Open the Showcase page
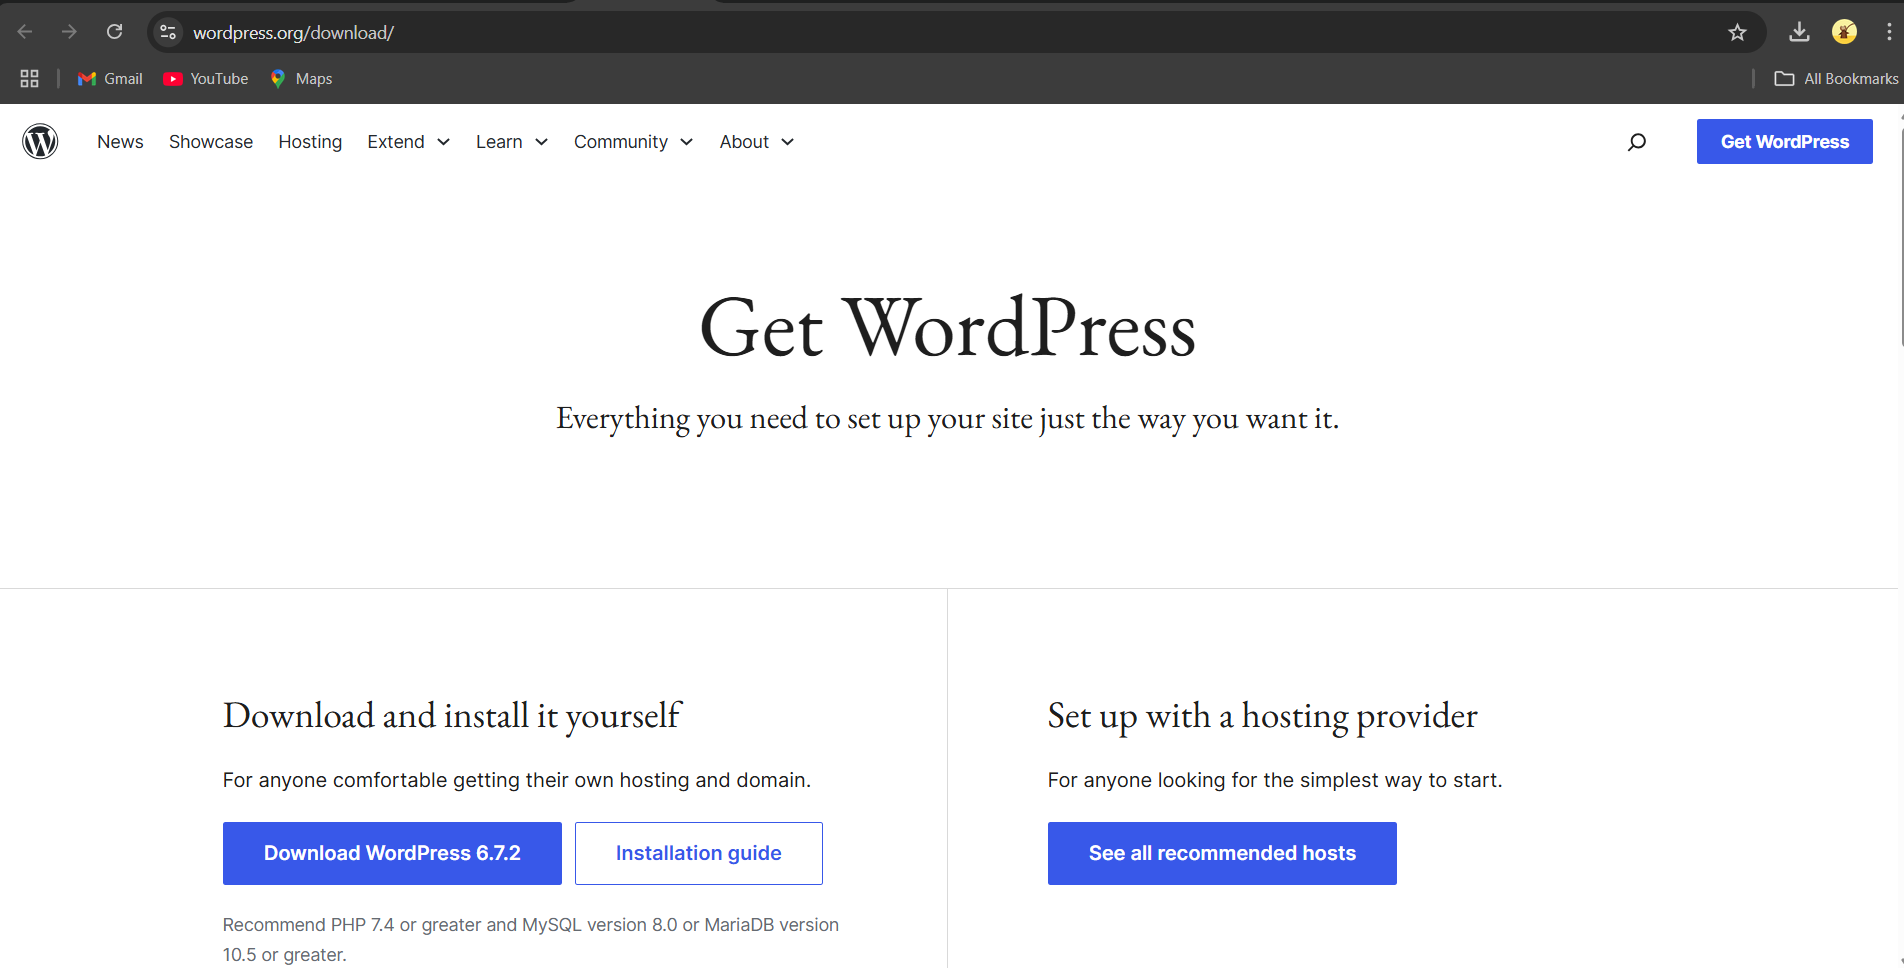The width and height of the screenshot is (1904, 968). (211, 142)
